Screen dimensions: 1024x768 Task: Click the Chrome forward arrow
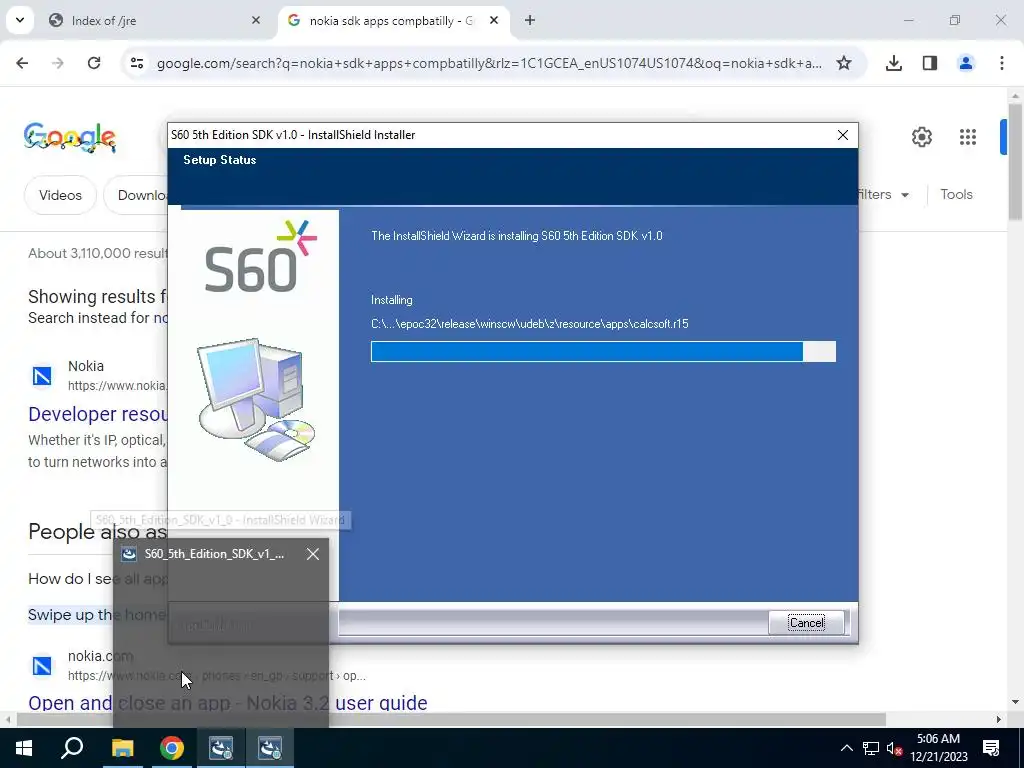coord(58,63)
